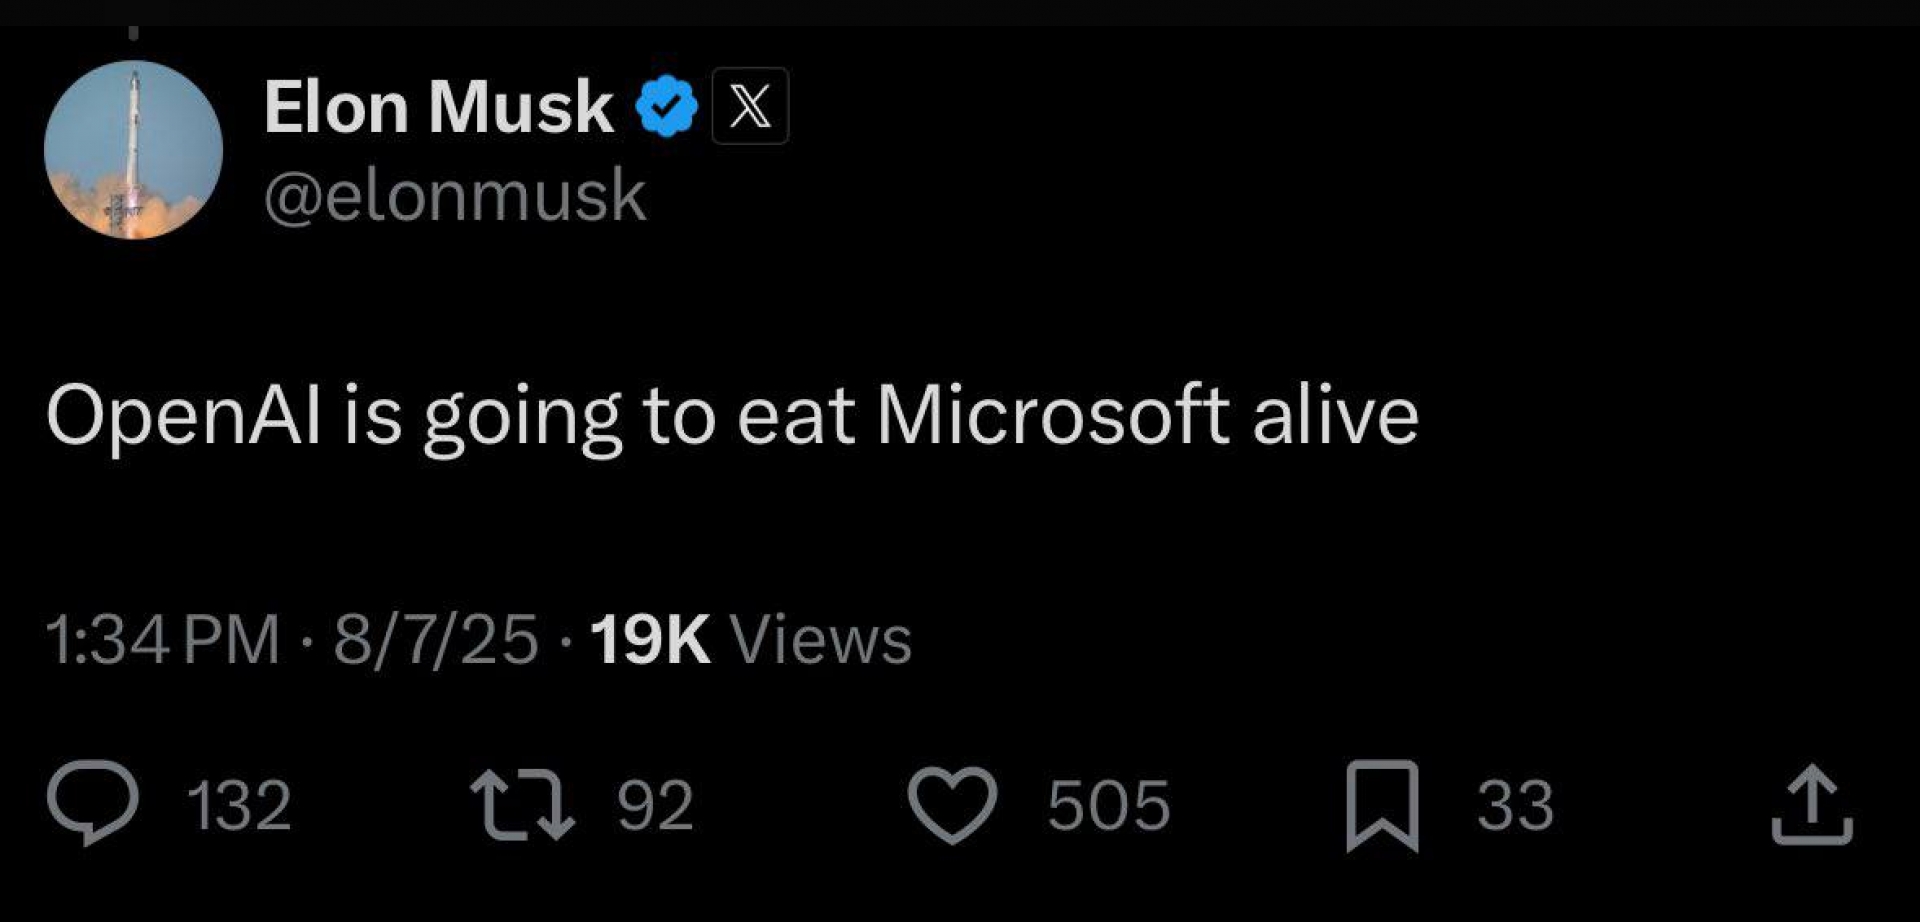Click the blue verified checkmark badge
Image resolution: width=1920 pixels, height=922 pixels.
[667, 106]
